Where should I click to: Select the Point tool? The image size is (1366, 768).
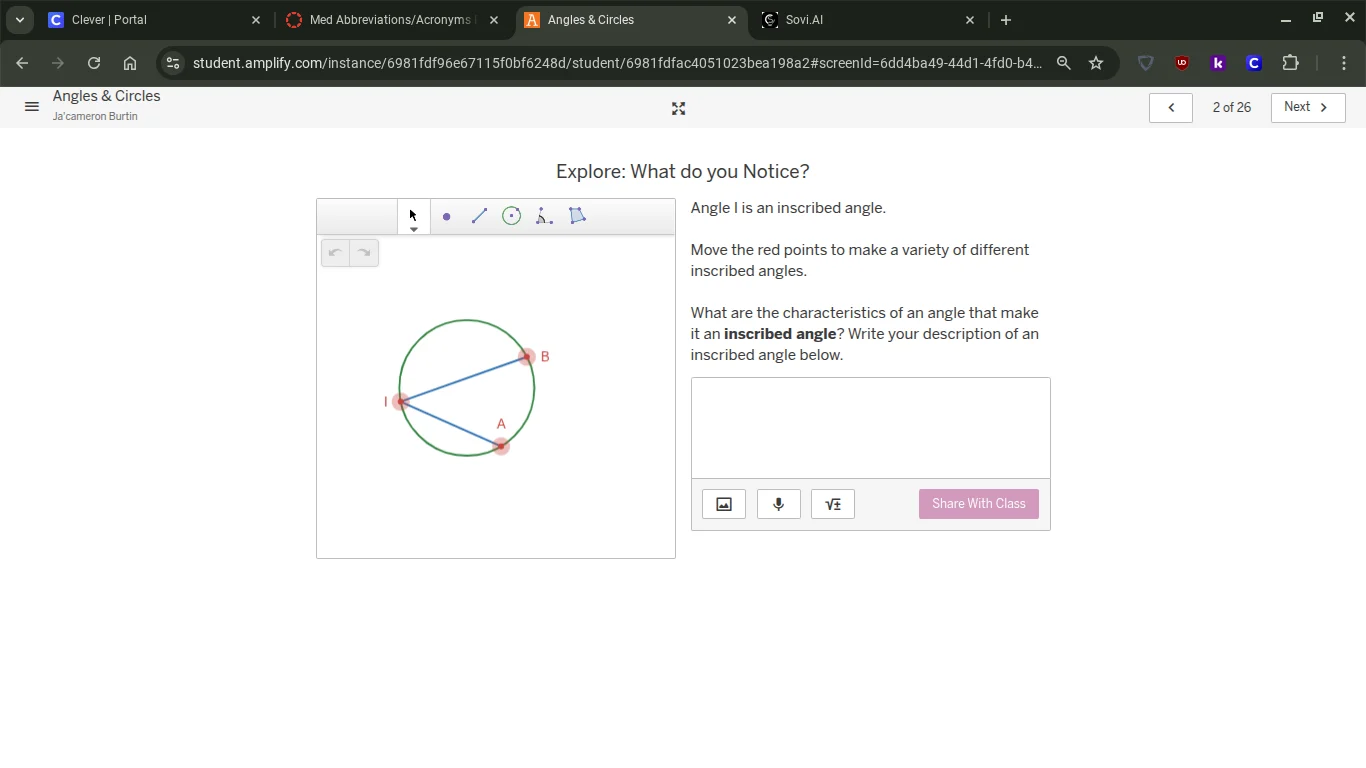coord(446,216)
